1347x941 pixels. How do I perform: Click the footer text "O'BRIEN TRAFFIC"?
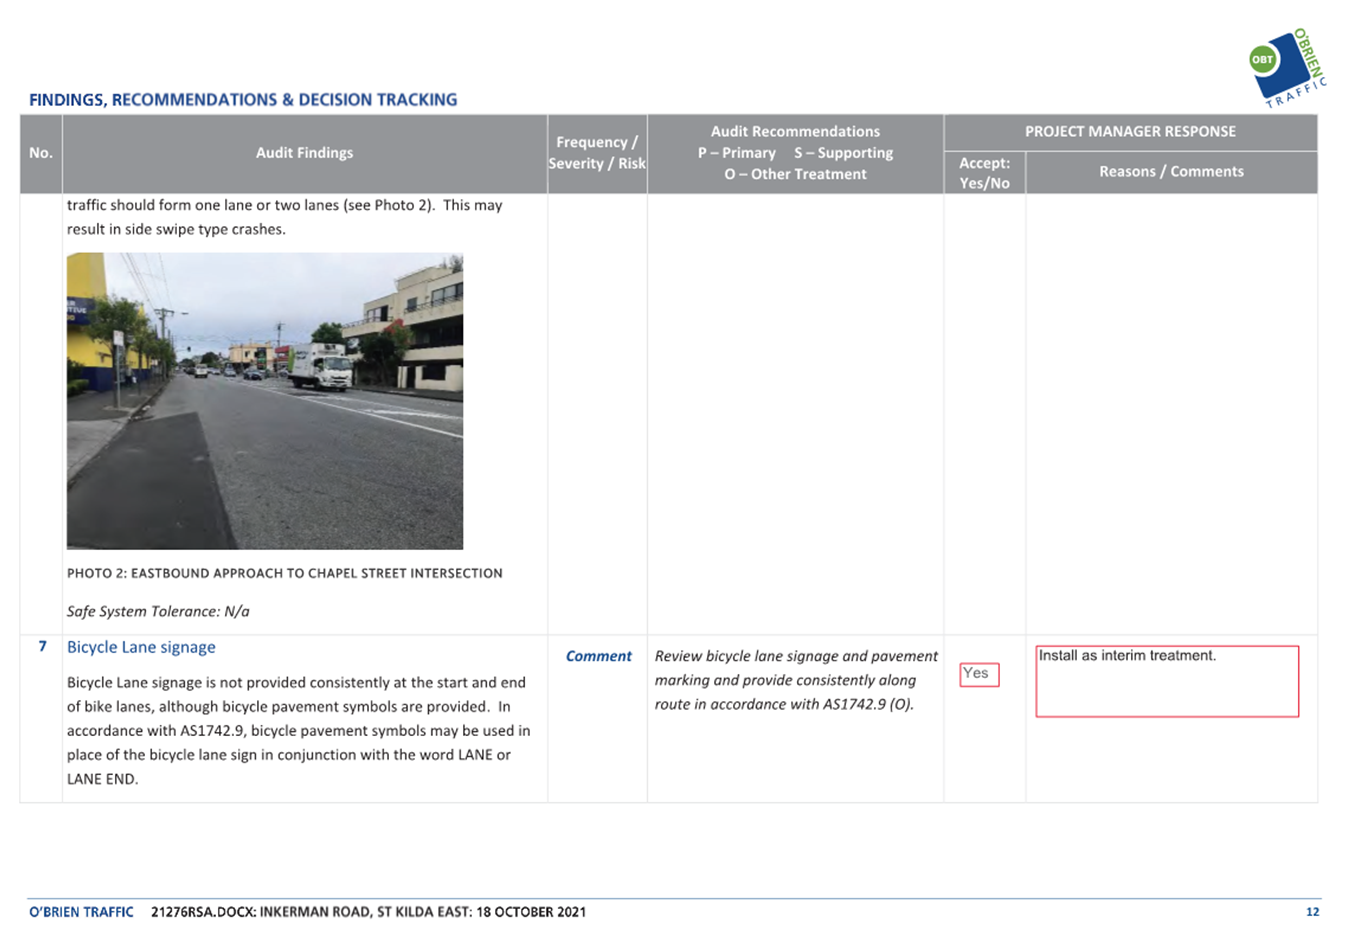pyautogui.click(x=81, y=912)
